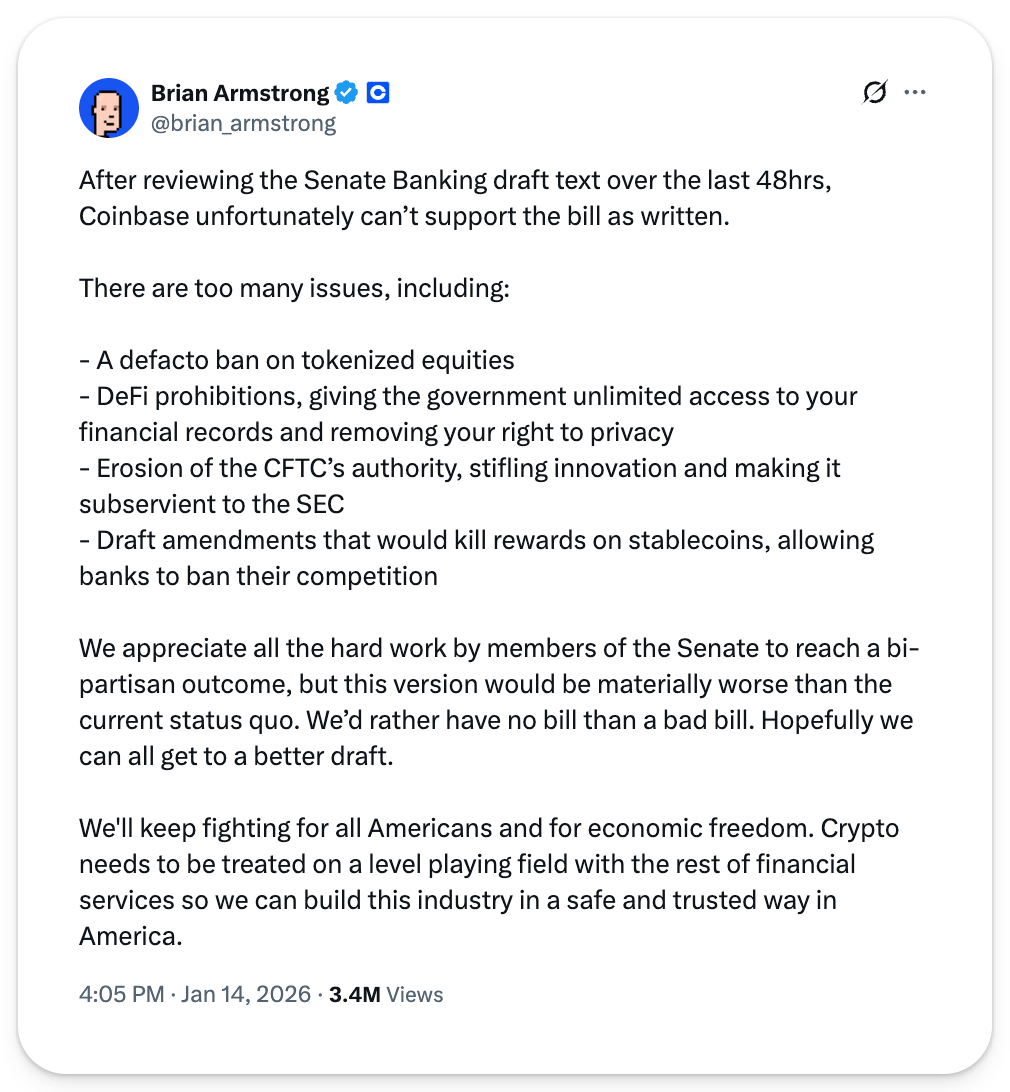
Task: Click the blue verified checkmark badge
Action: coord(346,94)
